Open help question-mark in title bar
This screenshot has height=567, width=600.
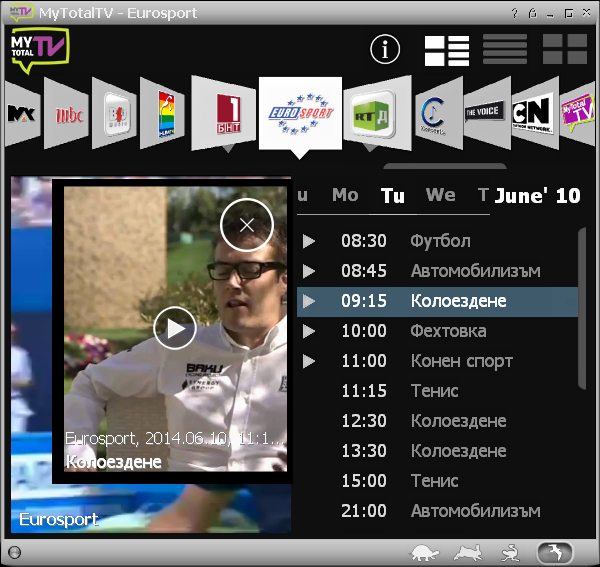tap(515, 13)
